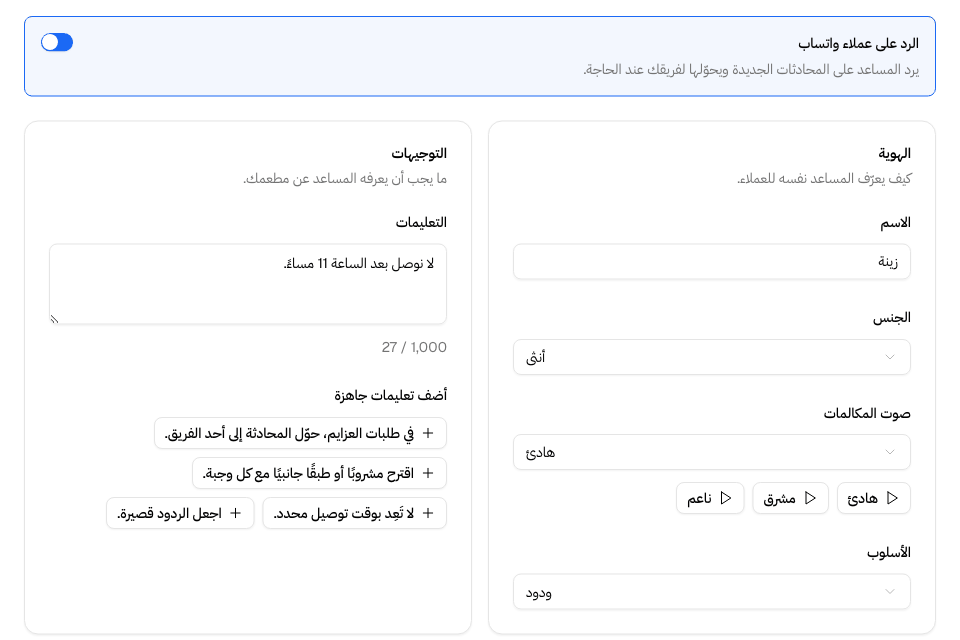This screenshot has width=960, height=640.
Task: Click the الهوية section heading
Action: (x=894, y=153)
